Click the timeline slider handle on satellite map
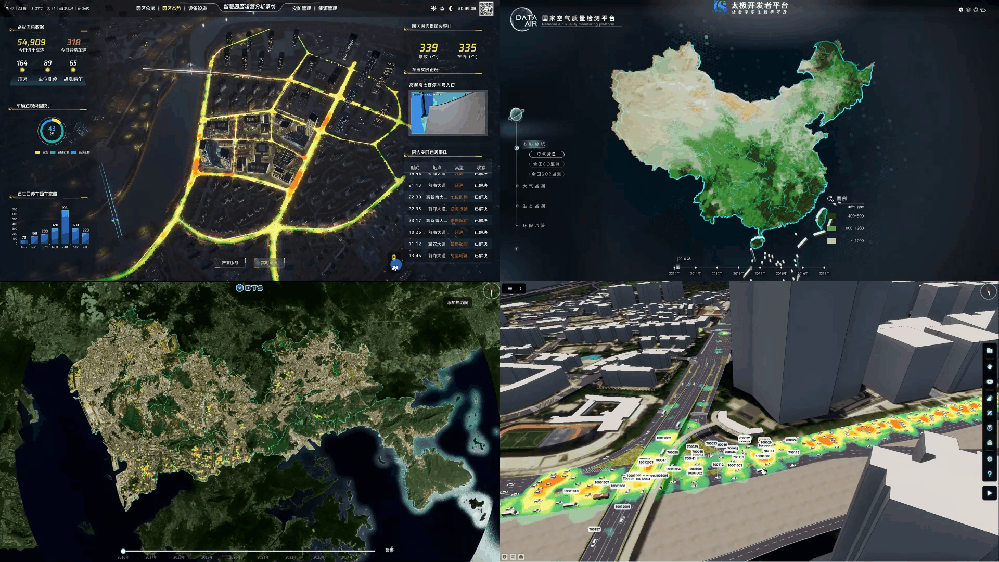Viewport: 999px width, 562px height. pyautogui.click(x=123, y=551)
